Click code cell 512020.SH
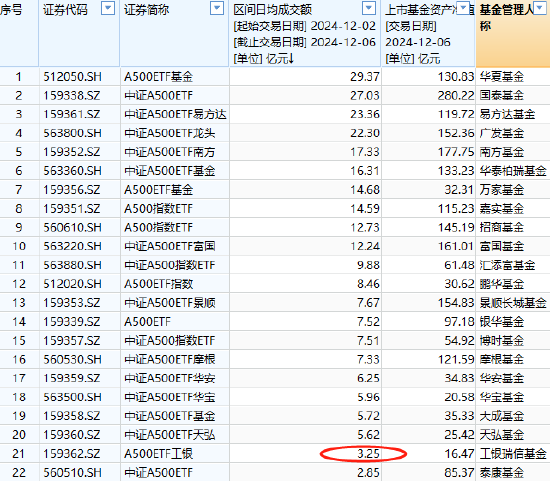 tap(72, 284)
